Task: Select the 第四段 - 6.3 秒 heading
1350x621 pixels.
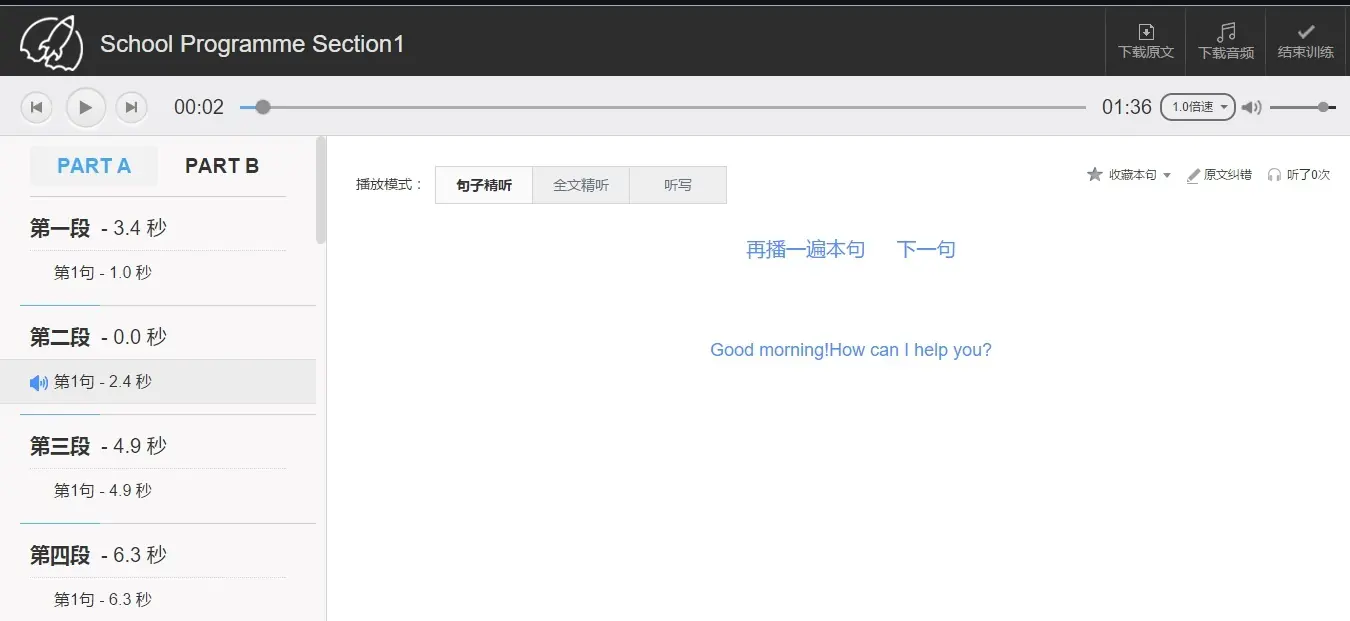Action: click(x=98, y=555)
